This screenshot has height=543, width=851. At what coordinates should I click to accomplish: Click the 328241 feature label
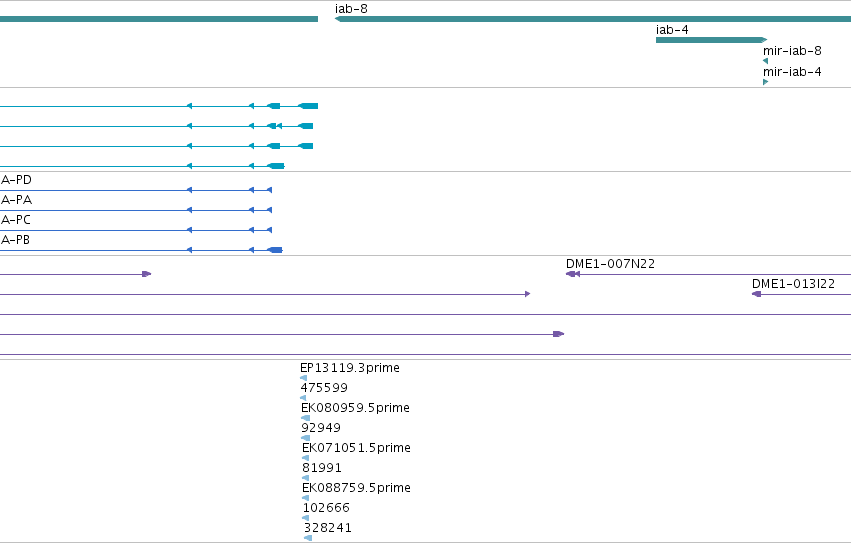pos(327,528)
